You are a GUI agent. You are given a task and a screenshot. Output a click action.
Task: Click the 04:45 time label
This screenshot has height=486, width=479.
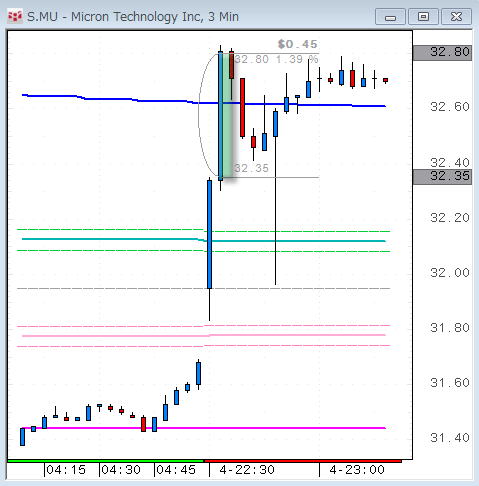(176, 470)
